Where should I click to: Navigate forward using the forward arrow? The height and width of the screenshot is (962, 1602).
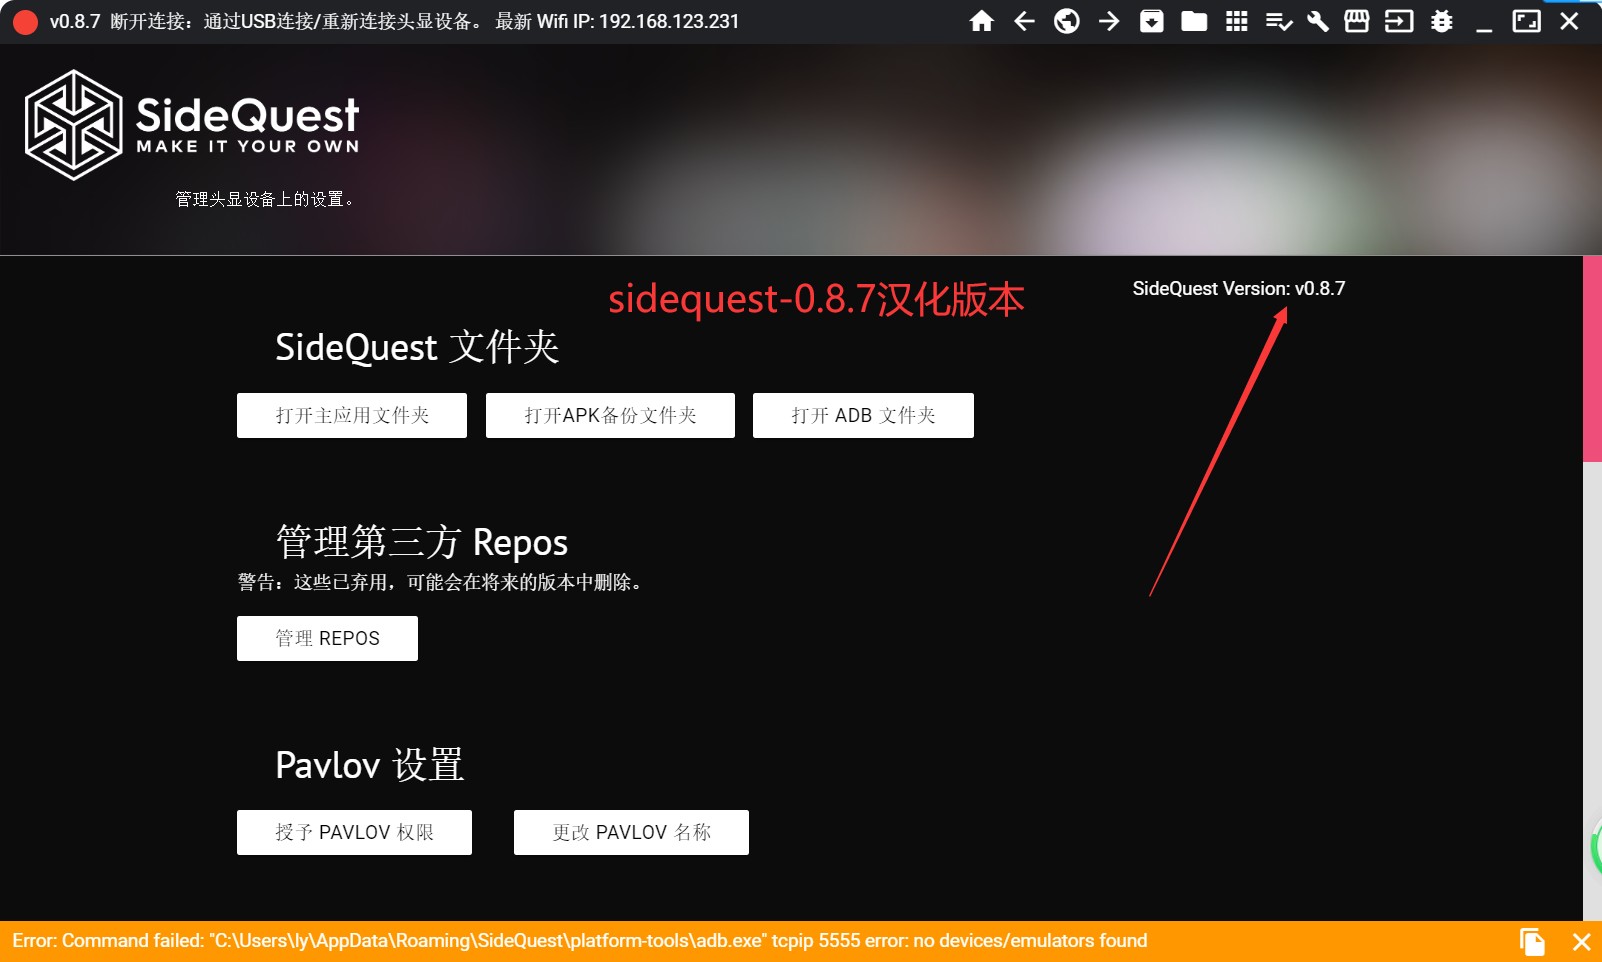click(x=1109, y=21)
